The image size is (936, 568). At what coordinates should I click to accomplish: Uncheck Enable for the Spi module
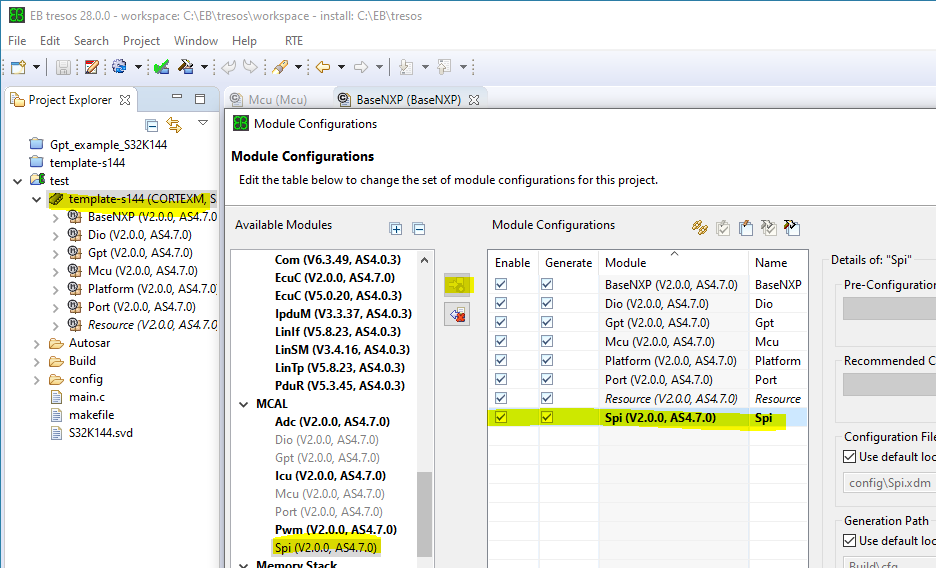tap(501, 417)
